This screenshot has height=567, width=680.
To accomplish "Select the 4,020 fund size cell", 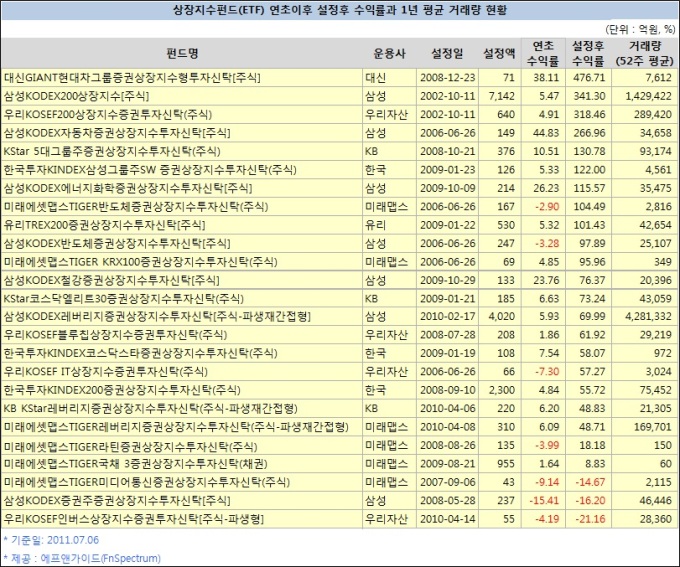I will 502,316.
